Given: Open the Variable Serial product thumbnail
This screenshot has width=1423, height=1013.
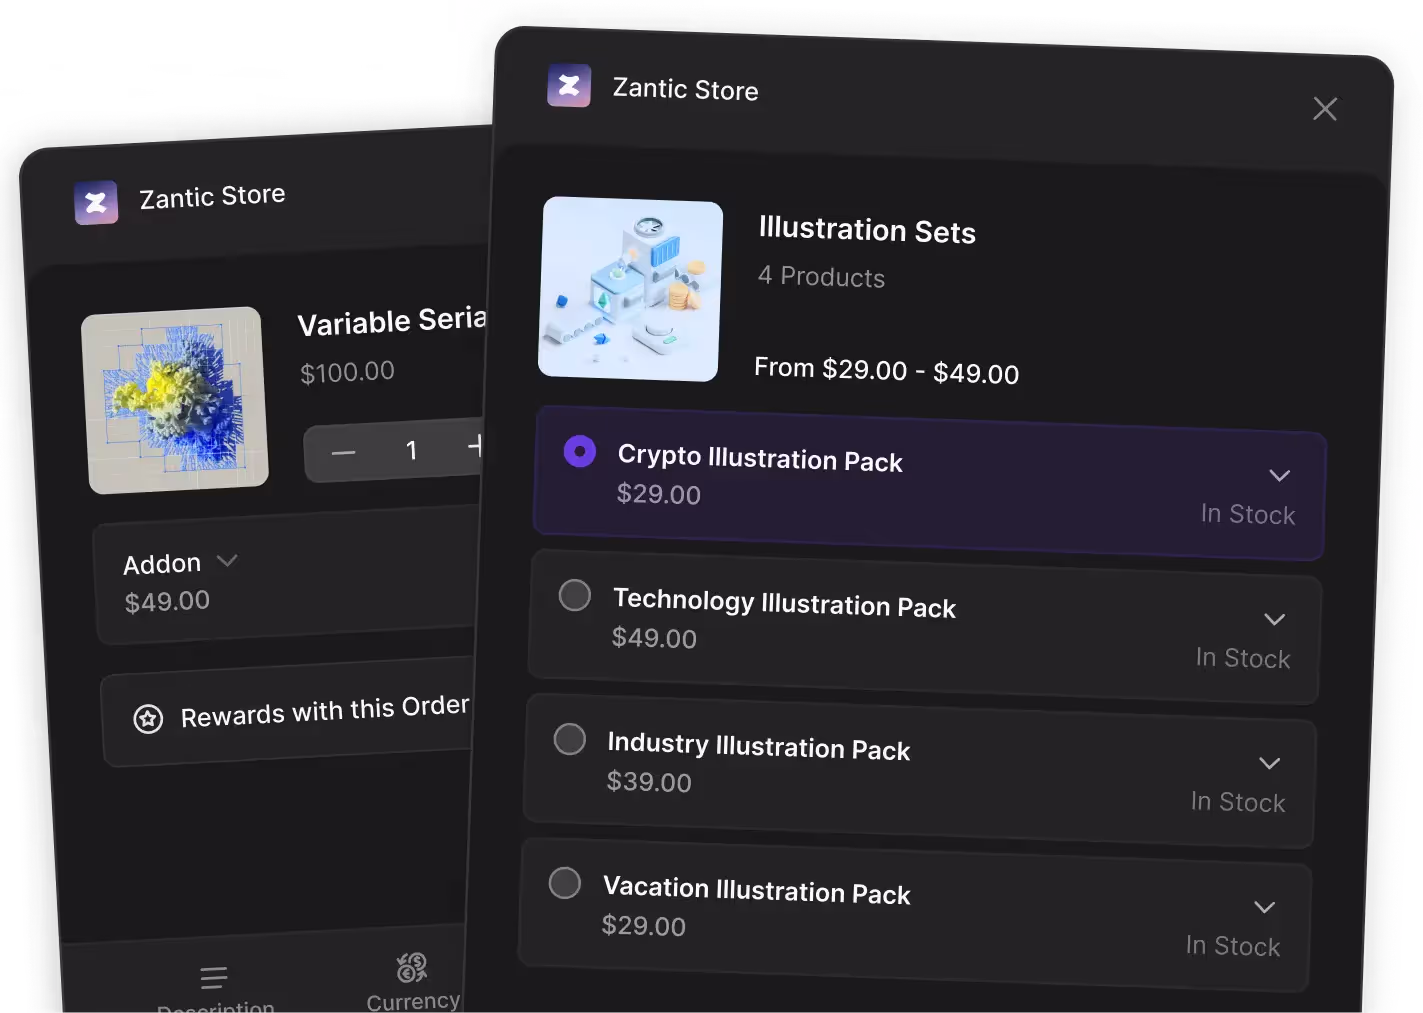Looking at the screenshot, I should (175, 400).
